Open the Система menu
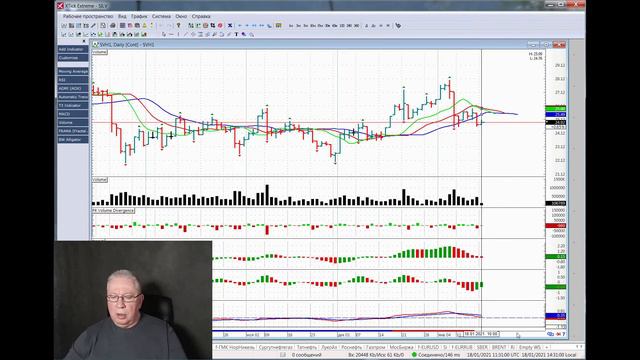This screenshot has width=640, height=360. click(x=161, y=16)
